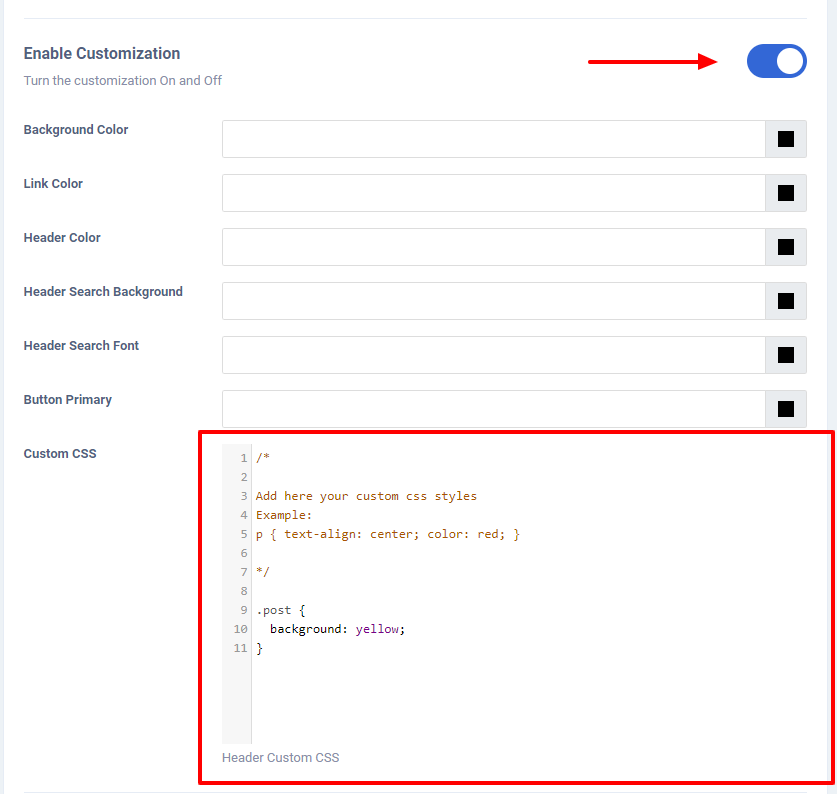The height and width of the screenshot is (794, 837).
Task: Focus the Header Search Font input field
Action: [494, 355]
